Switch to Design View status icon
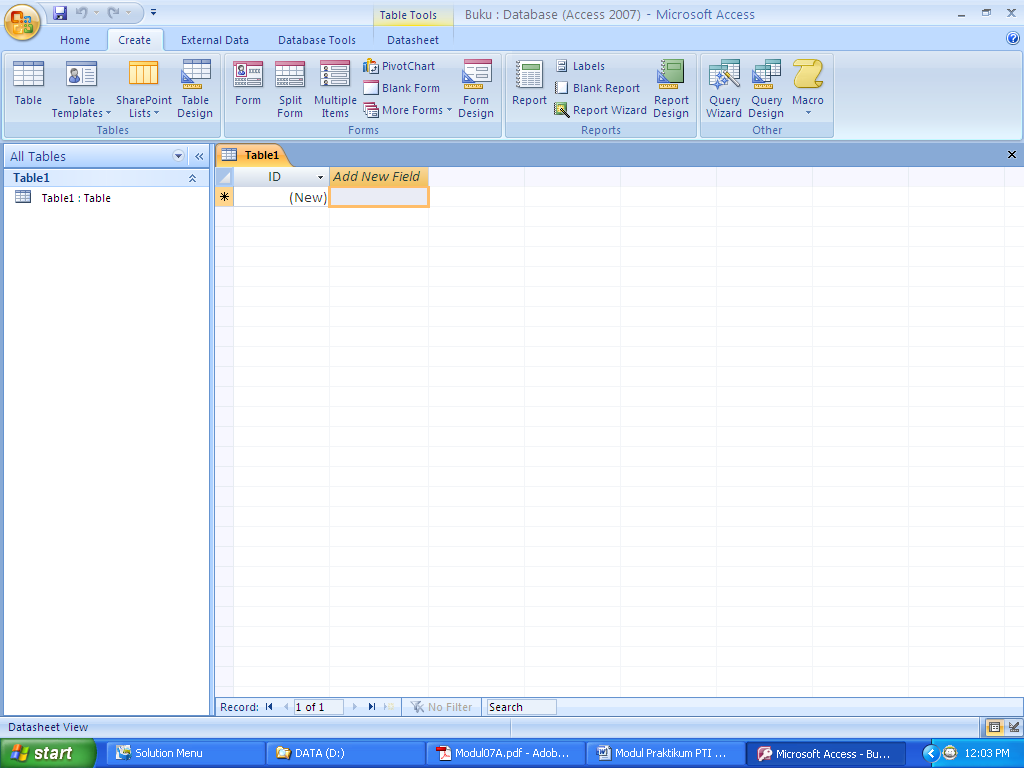This screenshot has width=1024, height=768. coord(1014,727)
